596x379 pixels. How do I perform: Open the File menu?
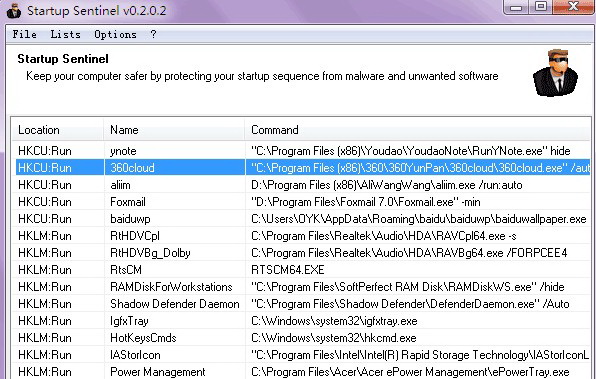pyautogui.click(x=24, y=35)
